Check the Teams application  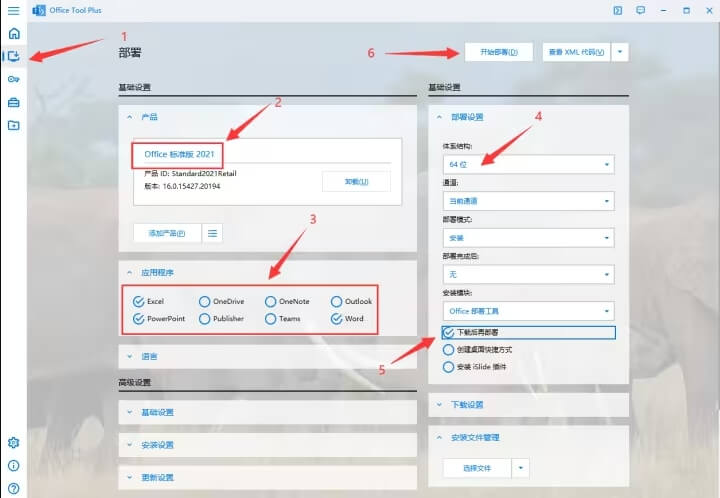click(283, 319)
